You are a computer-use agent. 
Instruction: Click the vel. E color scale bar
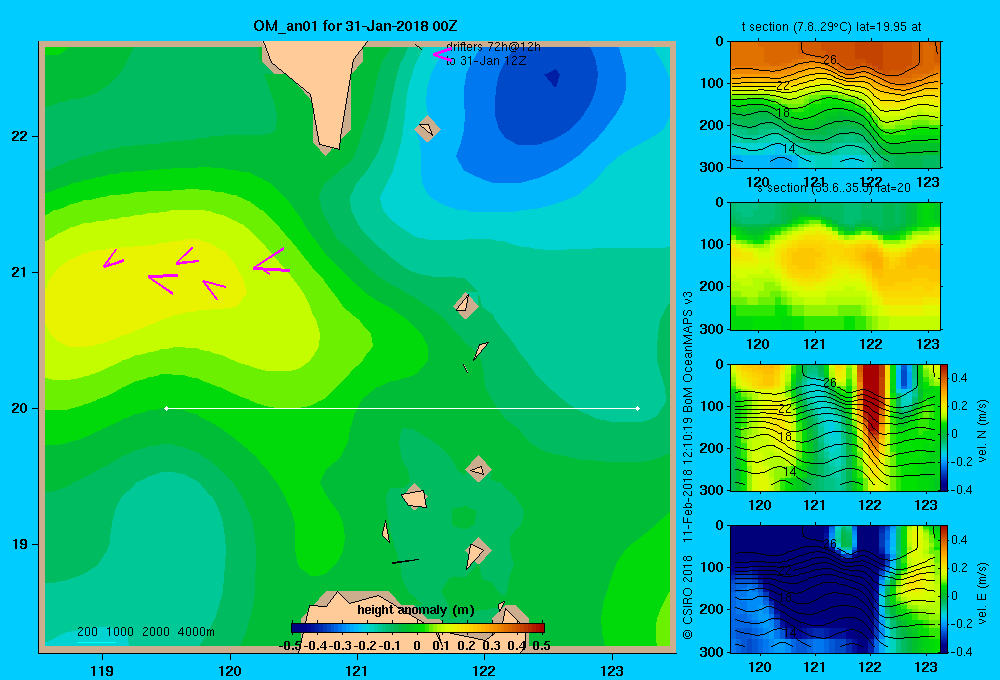[x=945, y=589]
